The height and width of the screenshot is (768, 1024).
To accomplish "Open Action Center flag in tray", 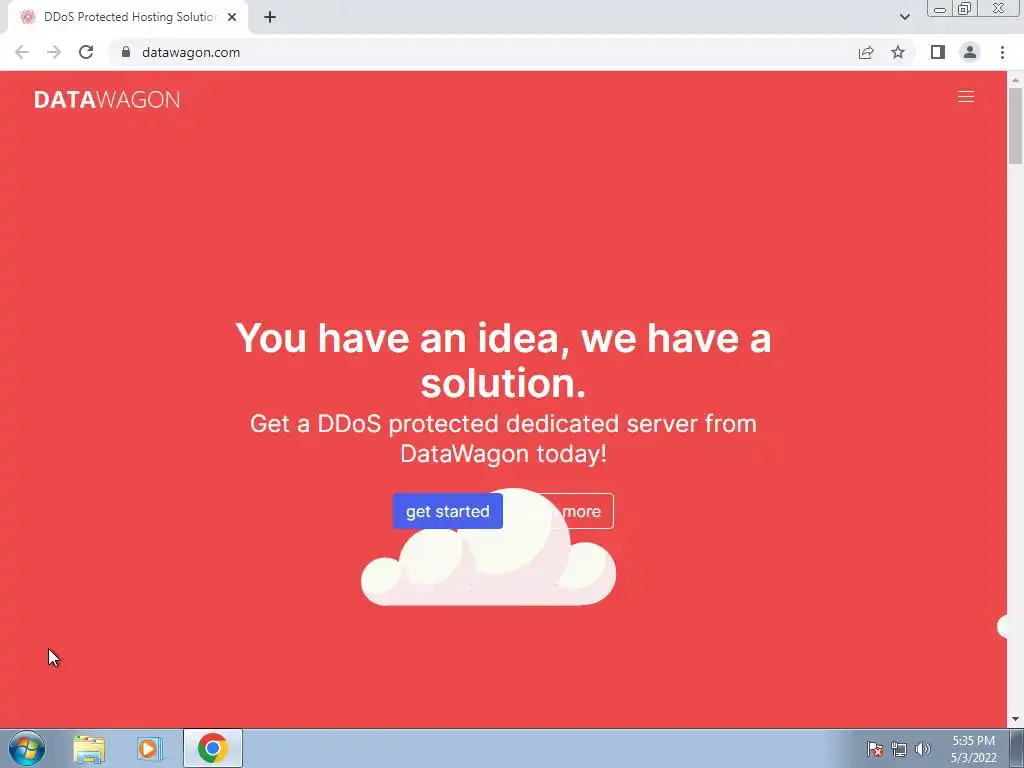I will tap(875, 749).
